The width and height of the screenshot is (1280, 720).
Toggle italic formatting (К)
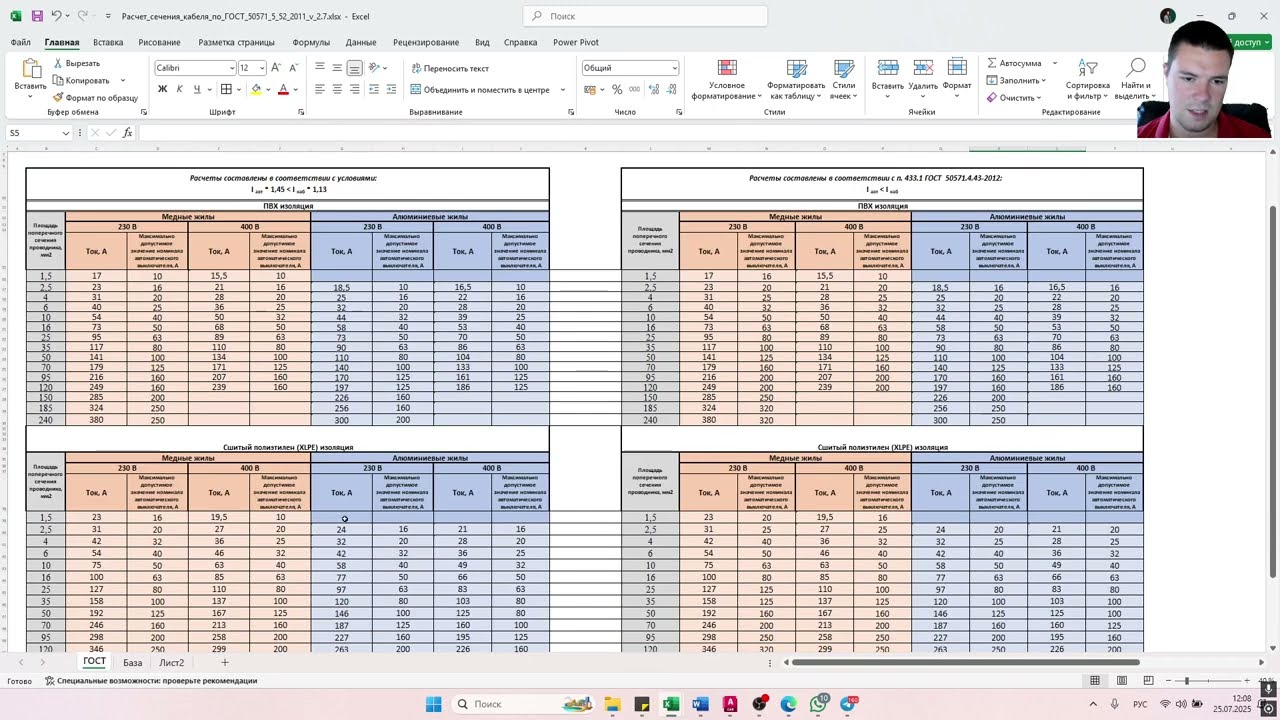click(179, 89)
